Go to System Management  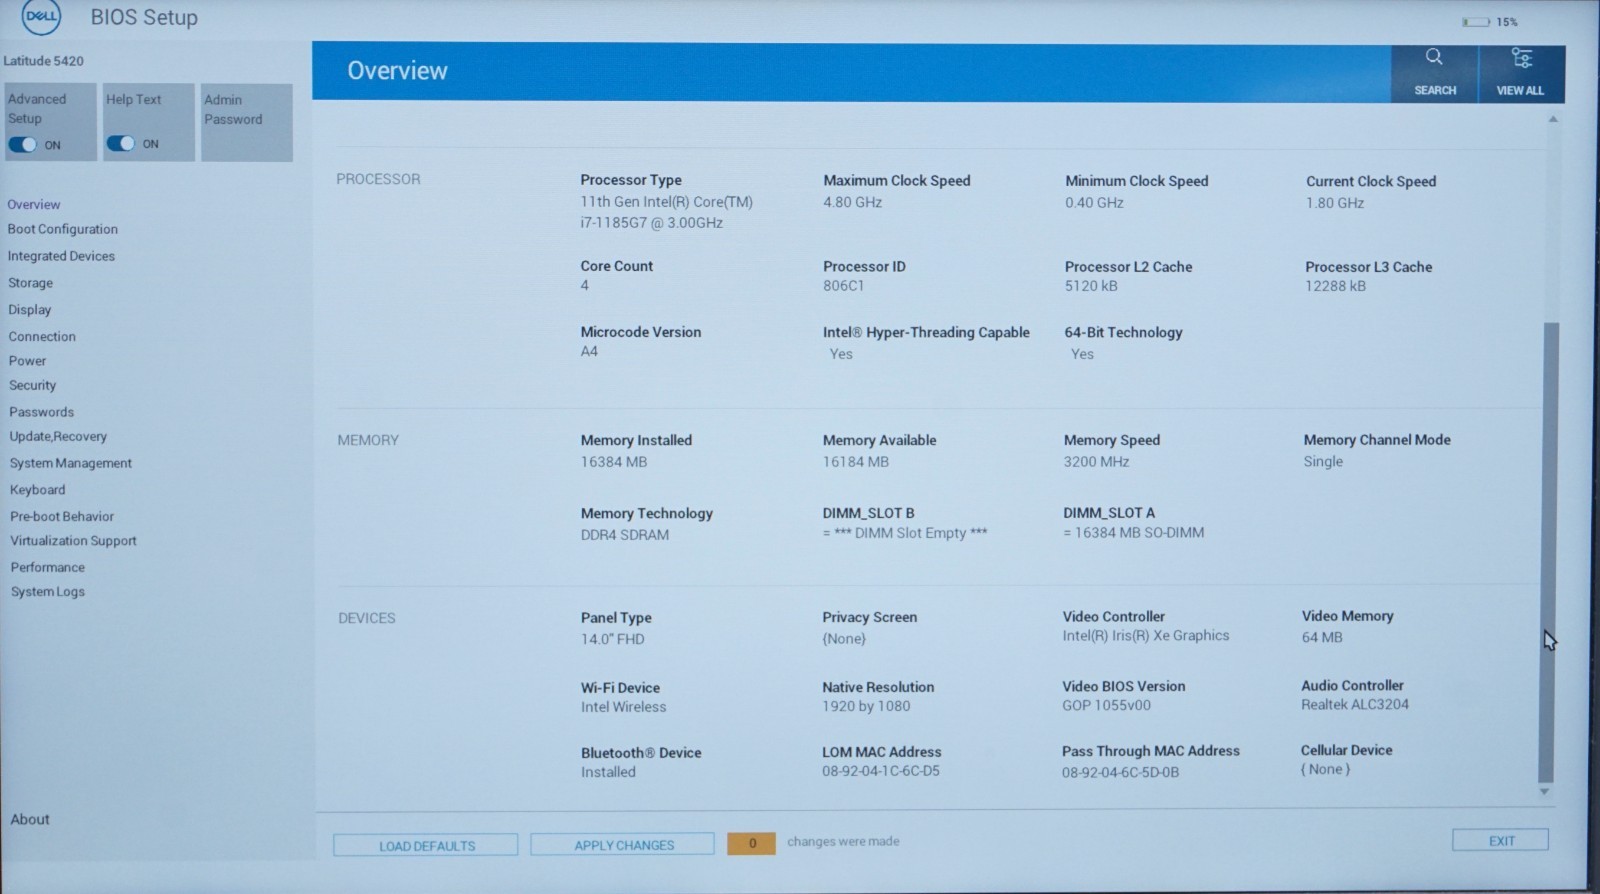(x=71, y=463)
